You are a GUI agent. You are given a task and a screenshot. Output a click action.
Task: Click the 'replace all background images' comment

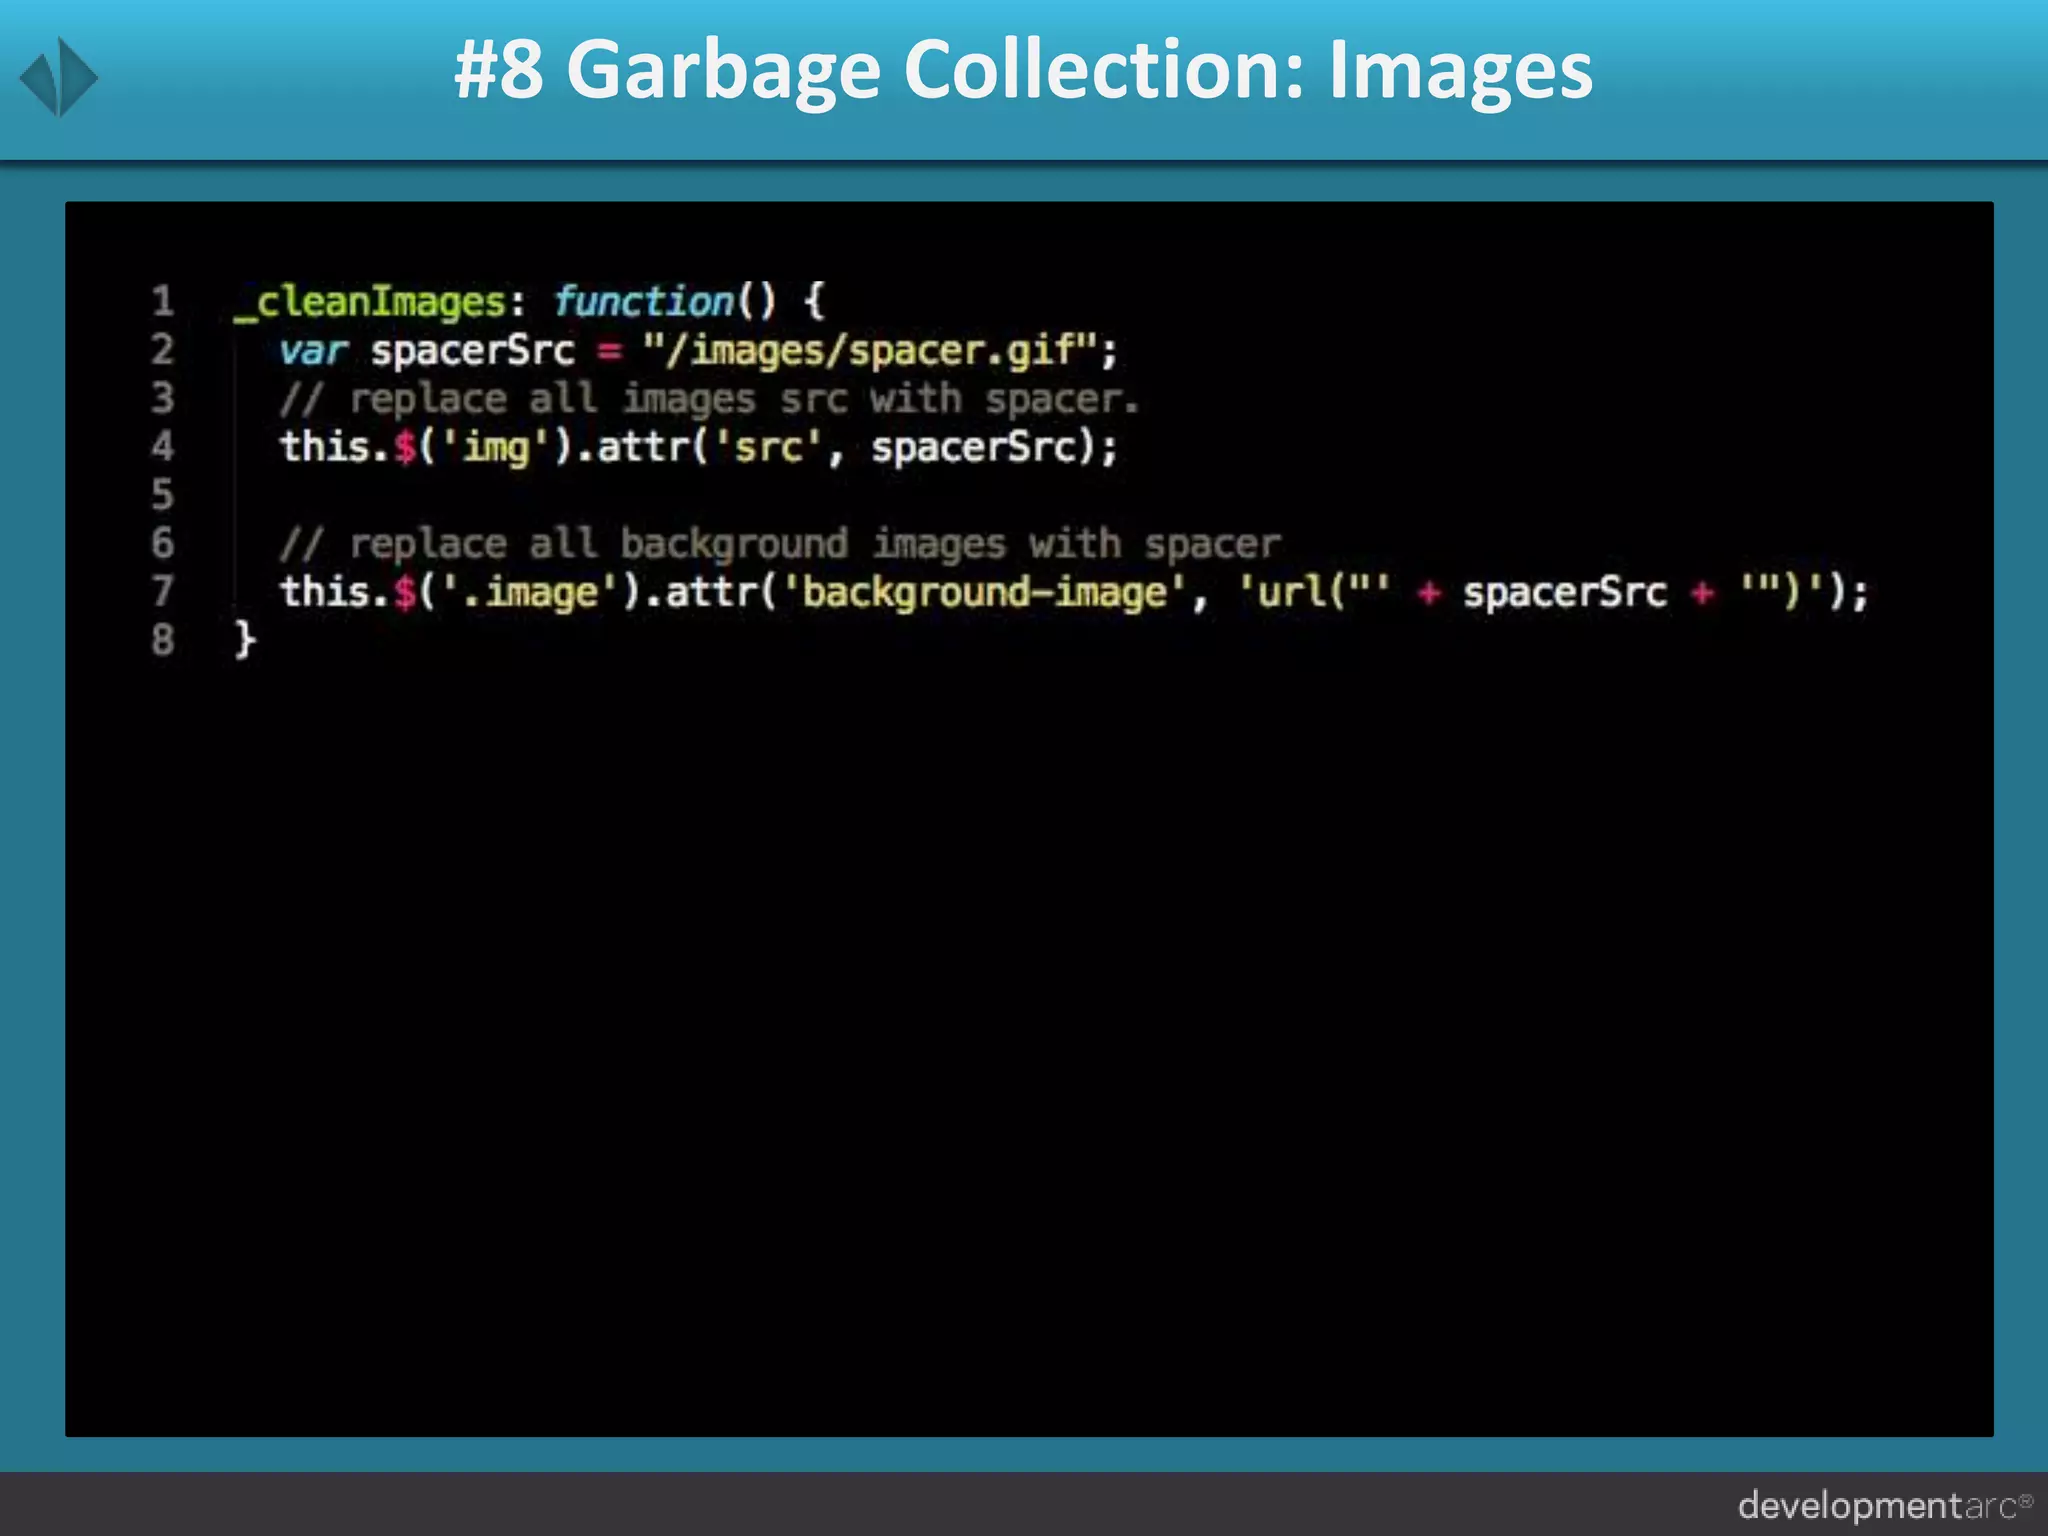(780, 544)
